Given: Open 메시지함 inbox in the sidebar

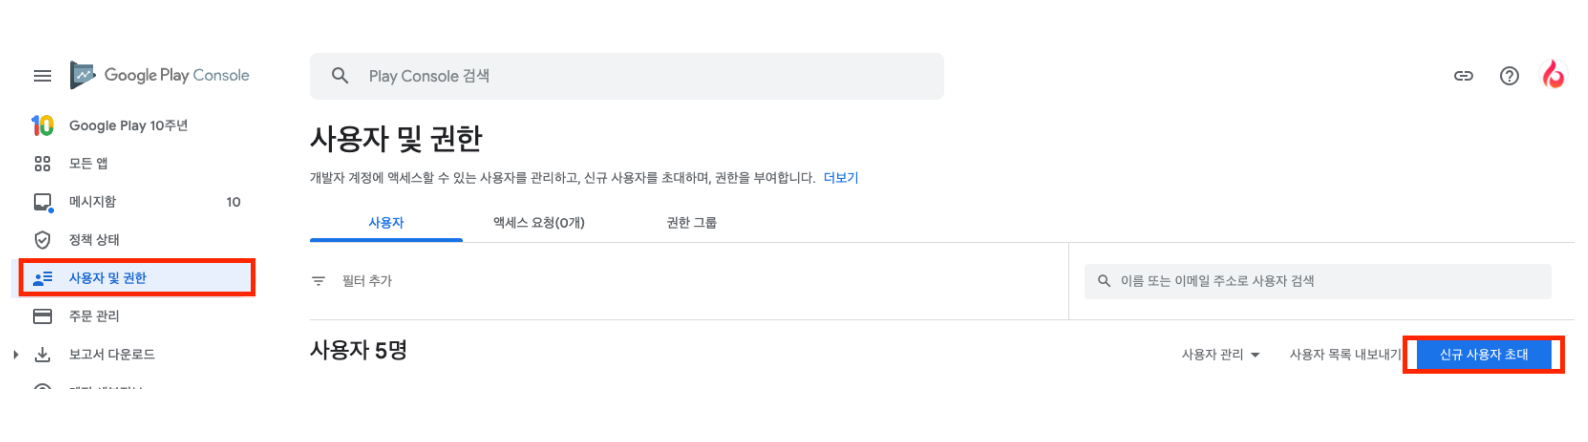Looking at the screenshot, I should 92,202.
